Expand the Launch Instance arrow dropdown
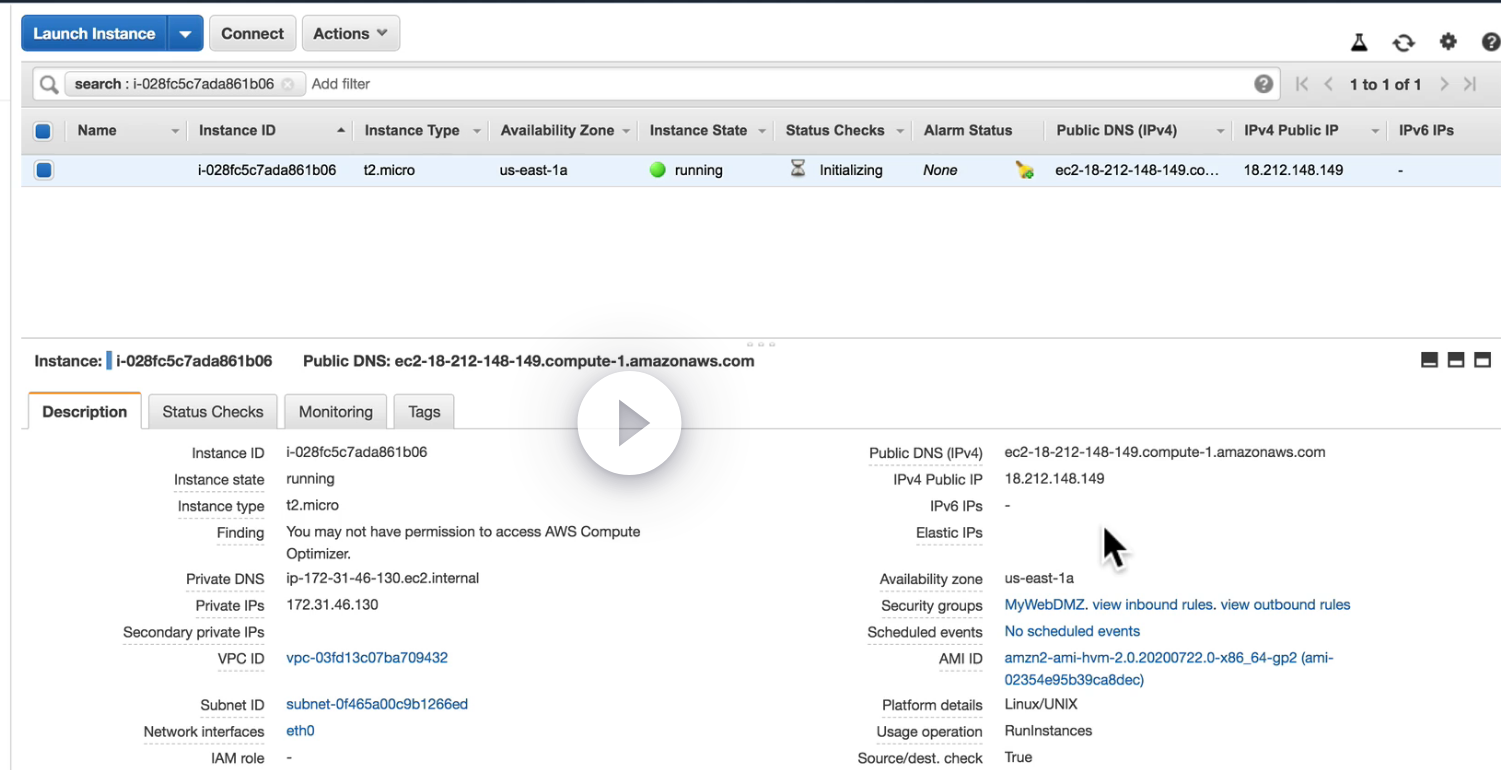This screenshot has height=770, width=1501. [x=185, y=33]
